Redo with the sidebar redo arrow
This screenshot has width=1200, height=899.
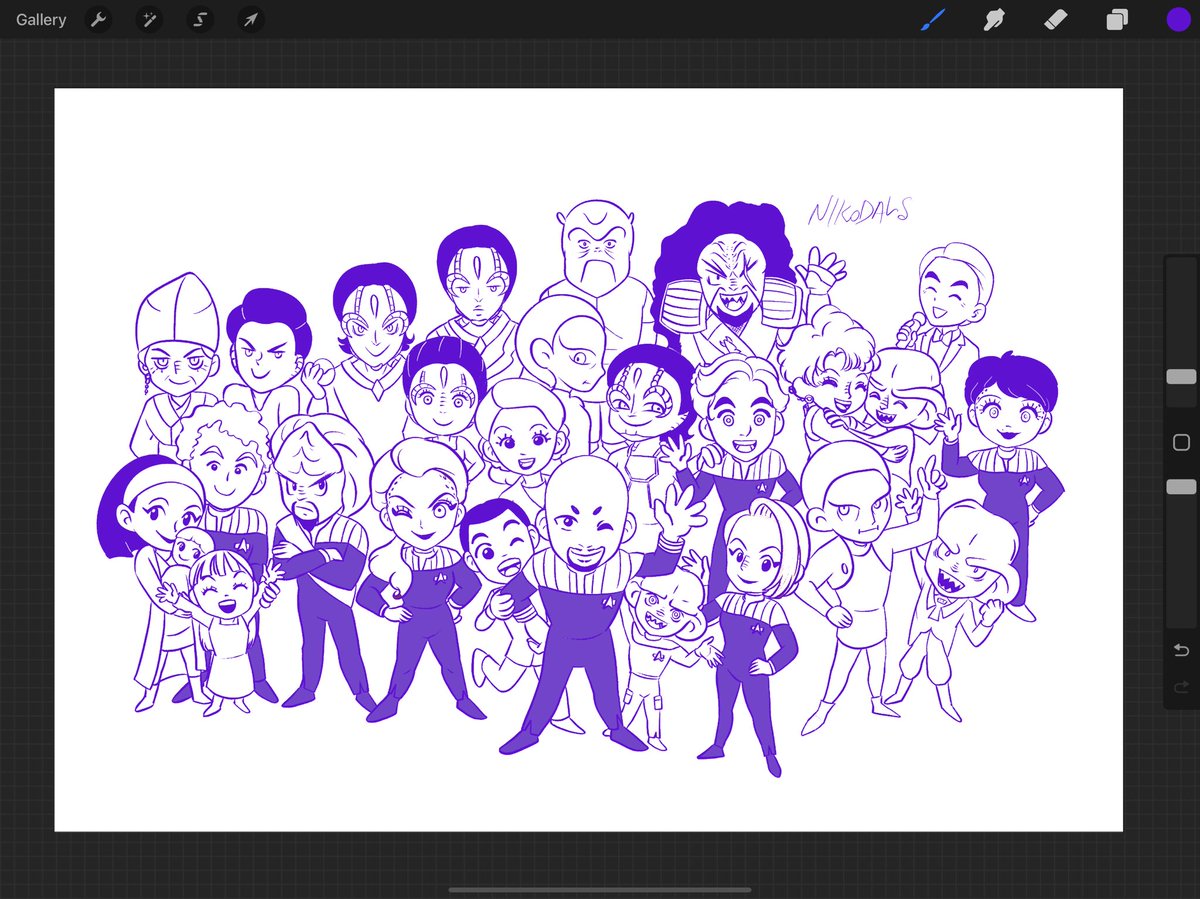coord(1181,687)
